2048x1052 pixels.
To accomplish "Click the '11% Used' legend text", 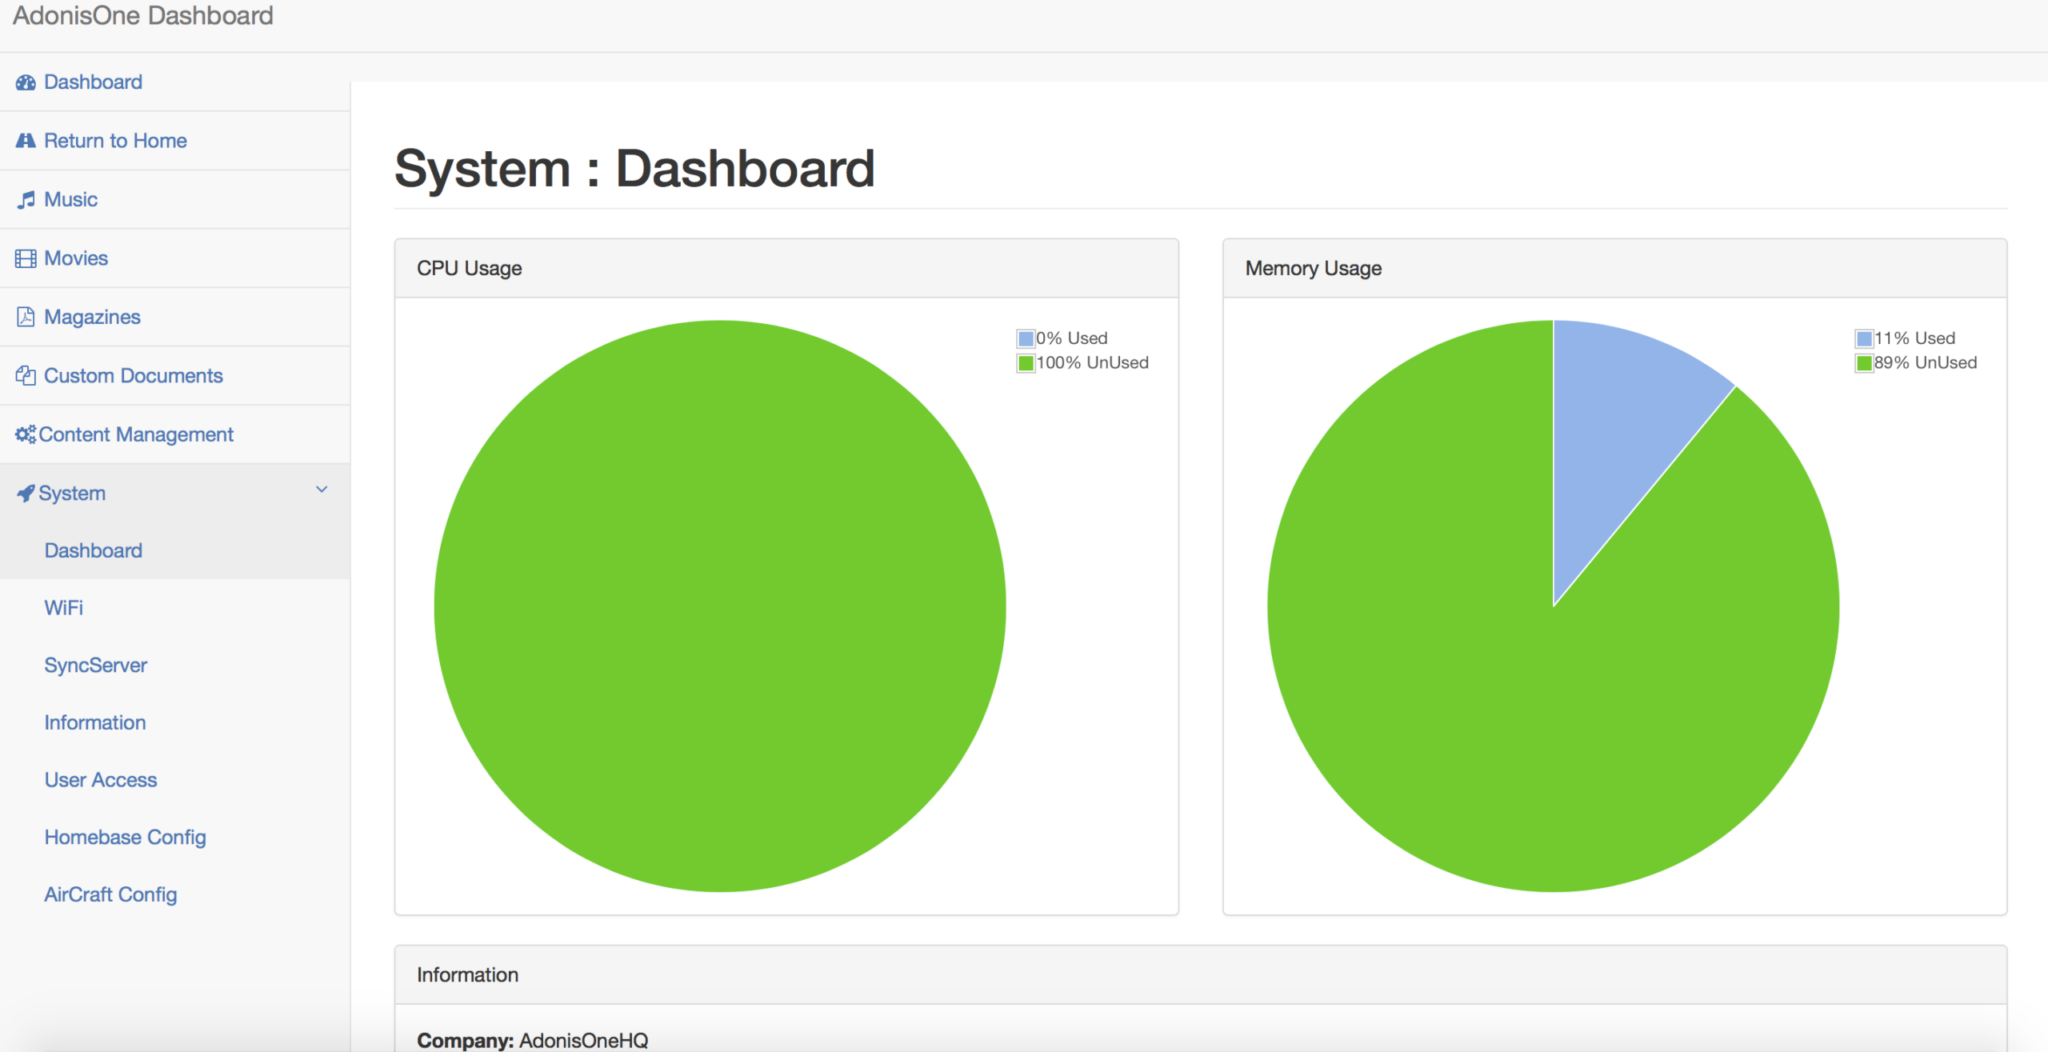I will 1915,339.
